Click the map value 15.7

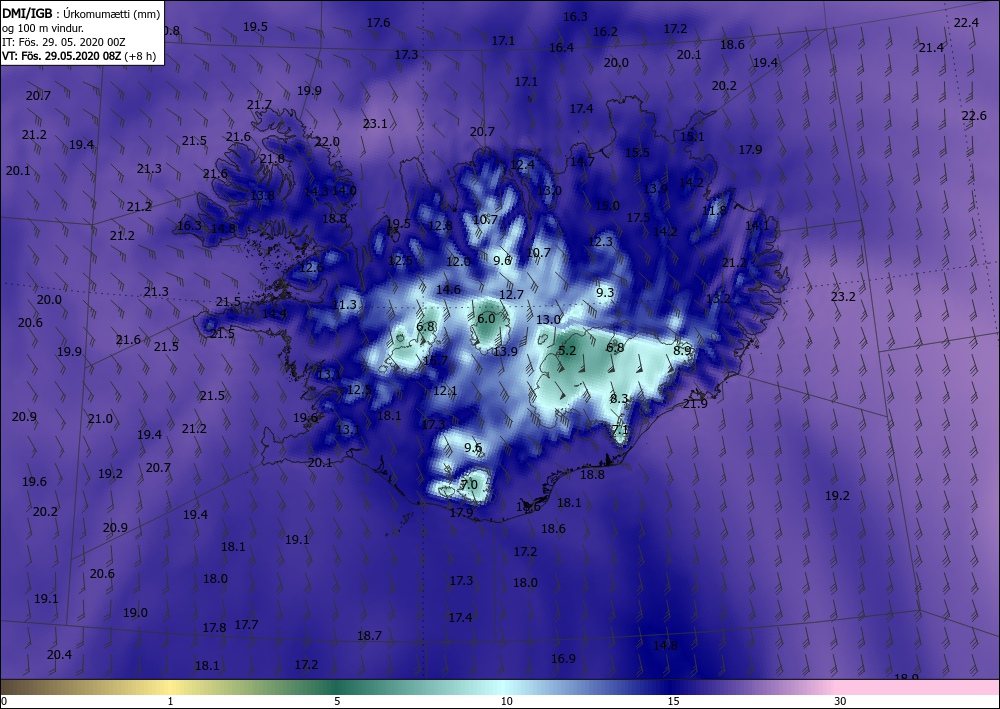coord(435,362)
